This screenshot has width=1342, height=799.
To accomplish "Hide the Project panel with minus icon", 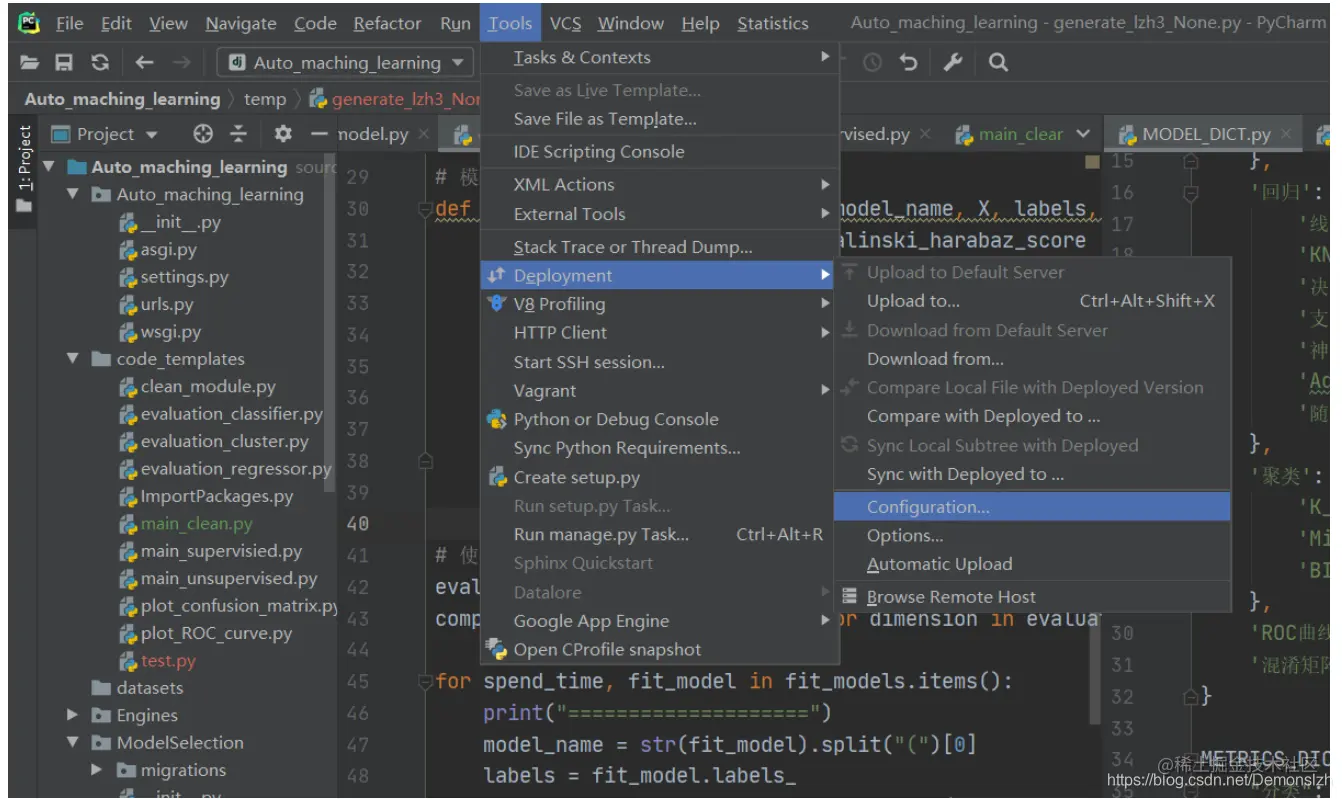I will (319, 133).
